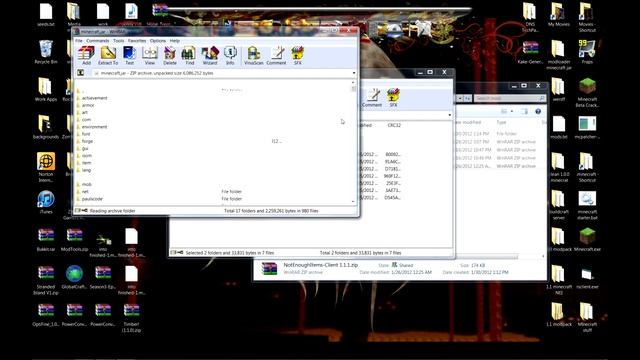Screen dimensions: 640x360
Task: Open the Minecraft Beta Crack desktop icon
Action: click(x=587, y=92)
